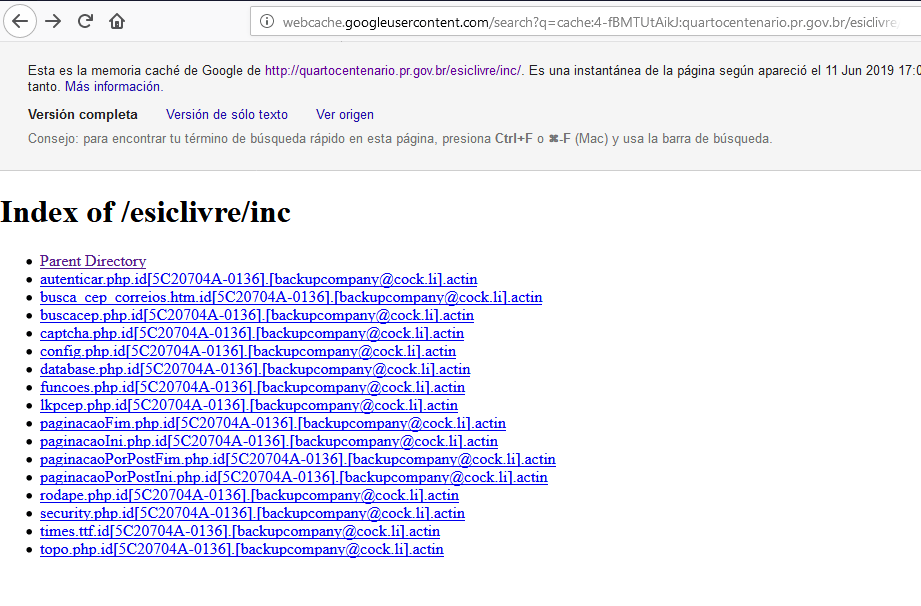Go to the browser home page icon

click(x=117, y=21)
